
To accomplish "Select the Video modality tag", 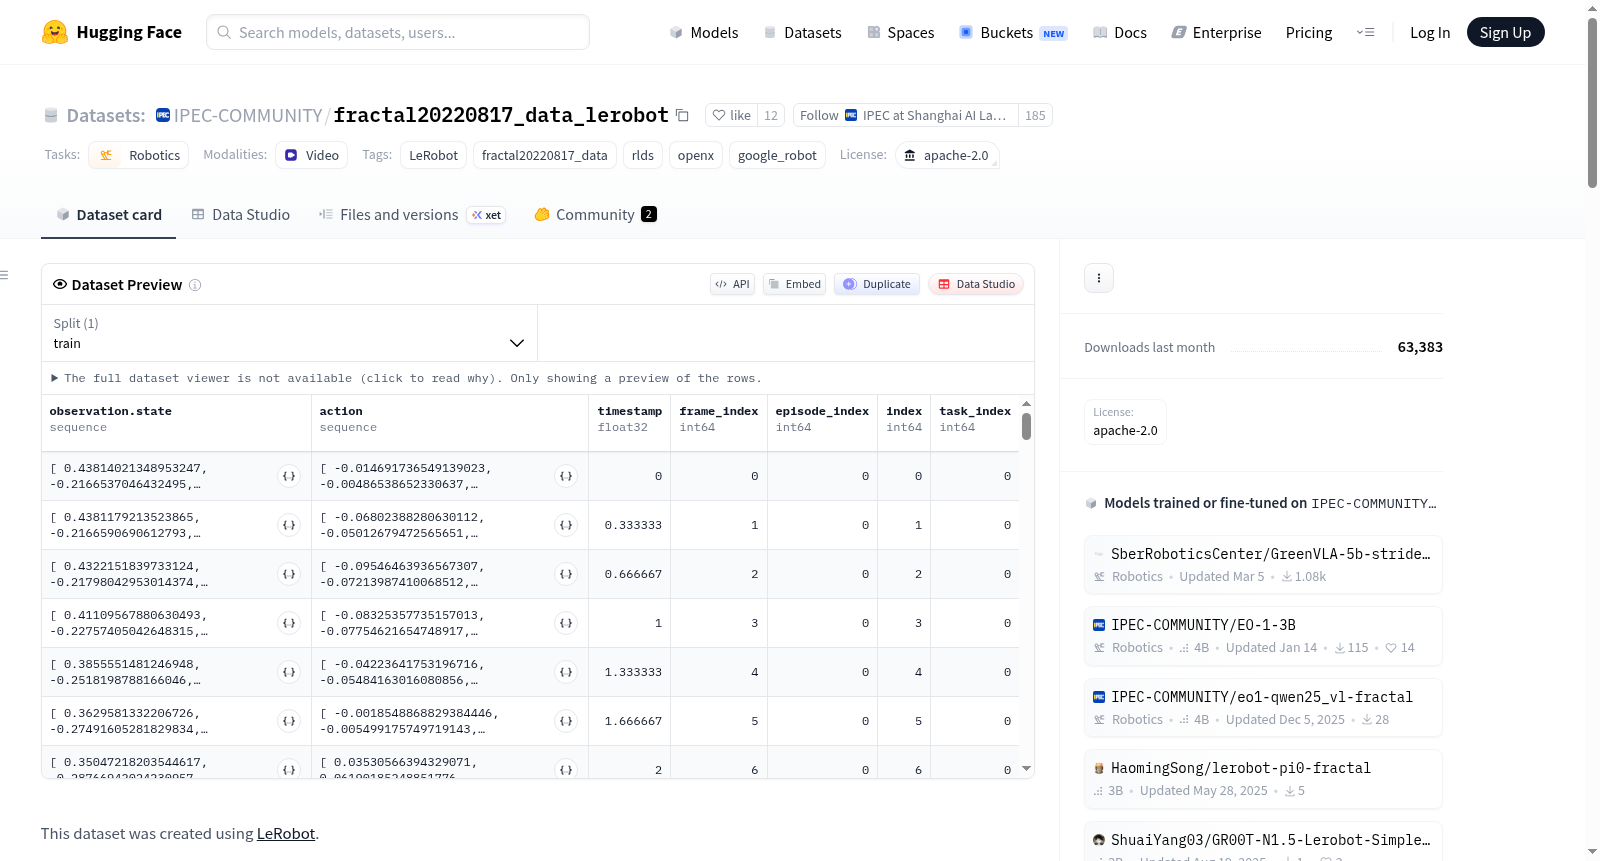I will 312,155.
